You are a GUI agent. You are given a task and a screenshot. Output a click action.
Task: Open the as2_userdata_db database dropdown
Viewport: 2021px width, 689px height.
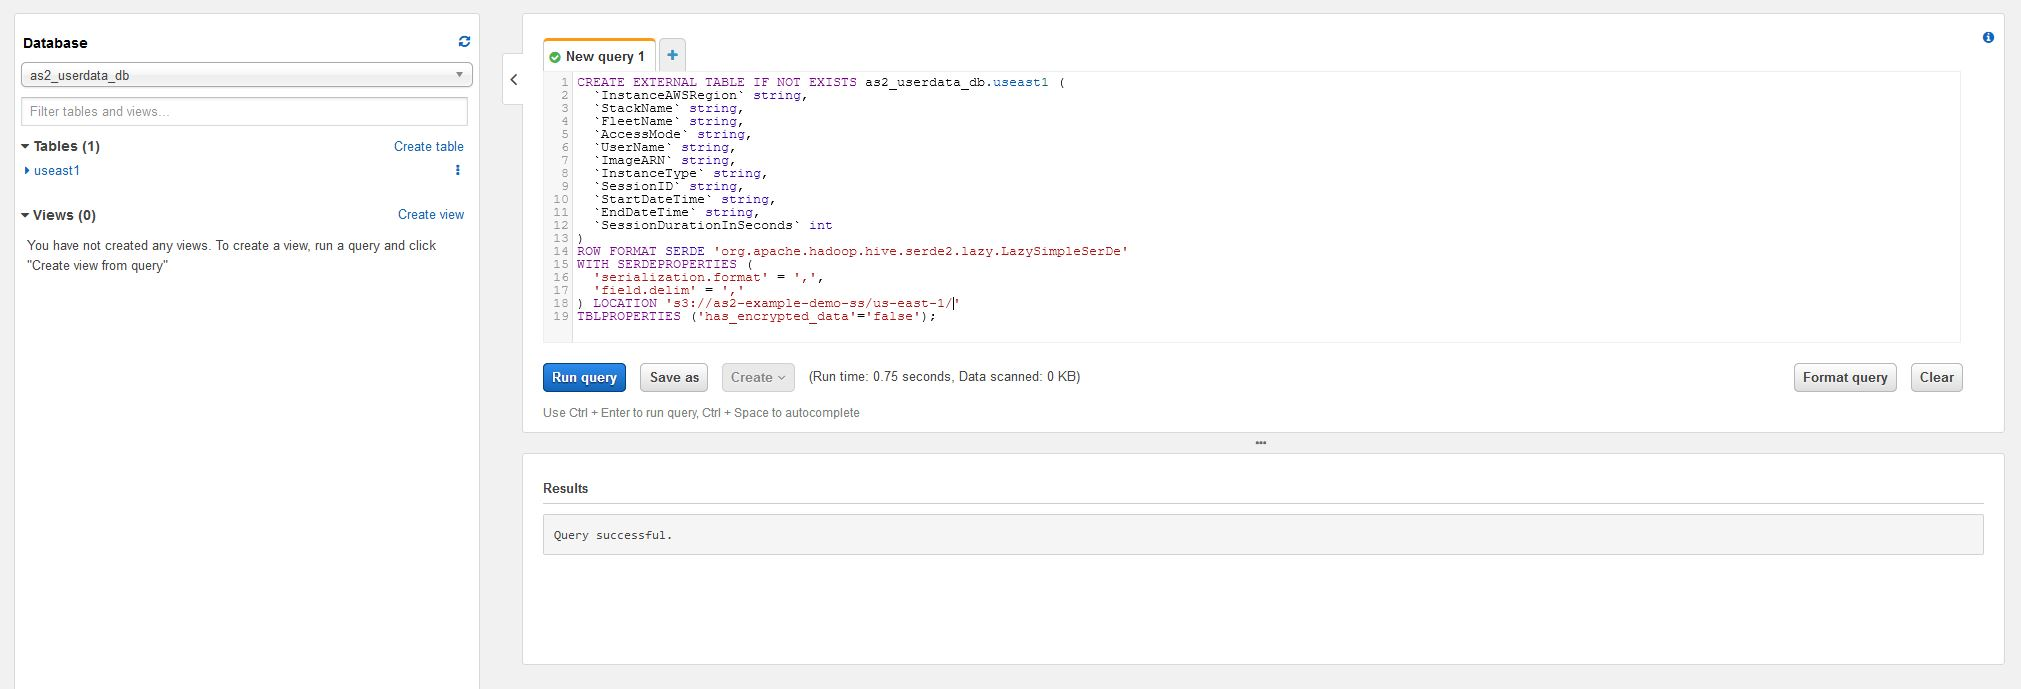[x=246, y=75]
